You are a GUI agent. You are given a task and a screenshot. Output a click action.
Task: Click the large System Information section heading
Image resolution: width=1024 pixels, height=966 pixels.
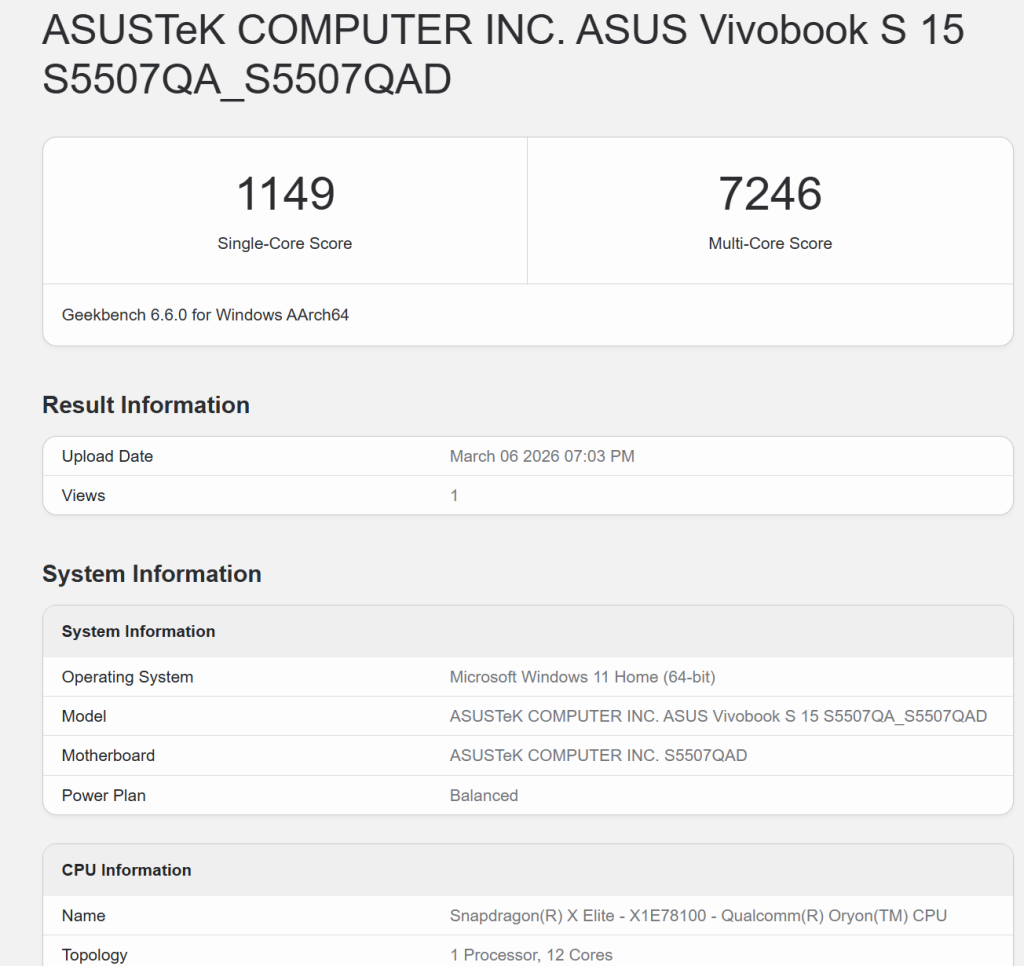click(x=152, y=574)
